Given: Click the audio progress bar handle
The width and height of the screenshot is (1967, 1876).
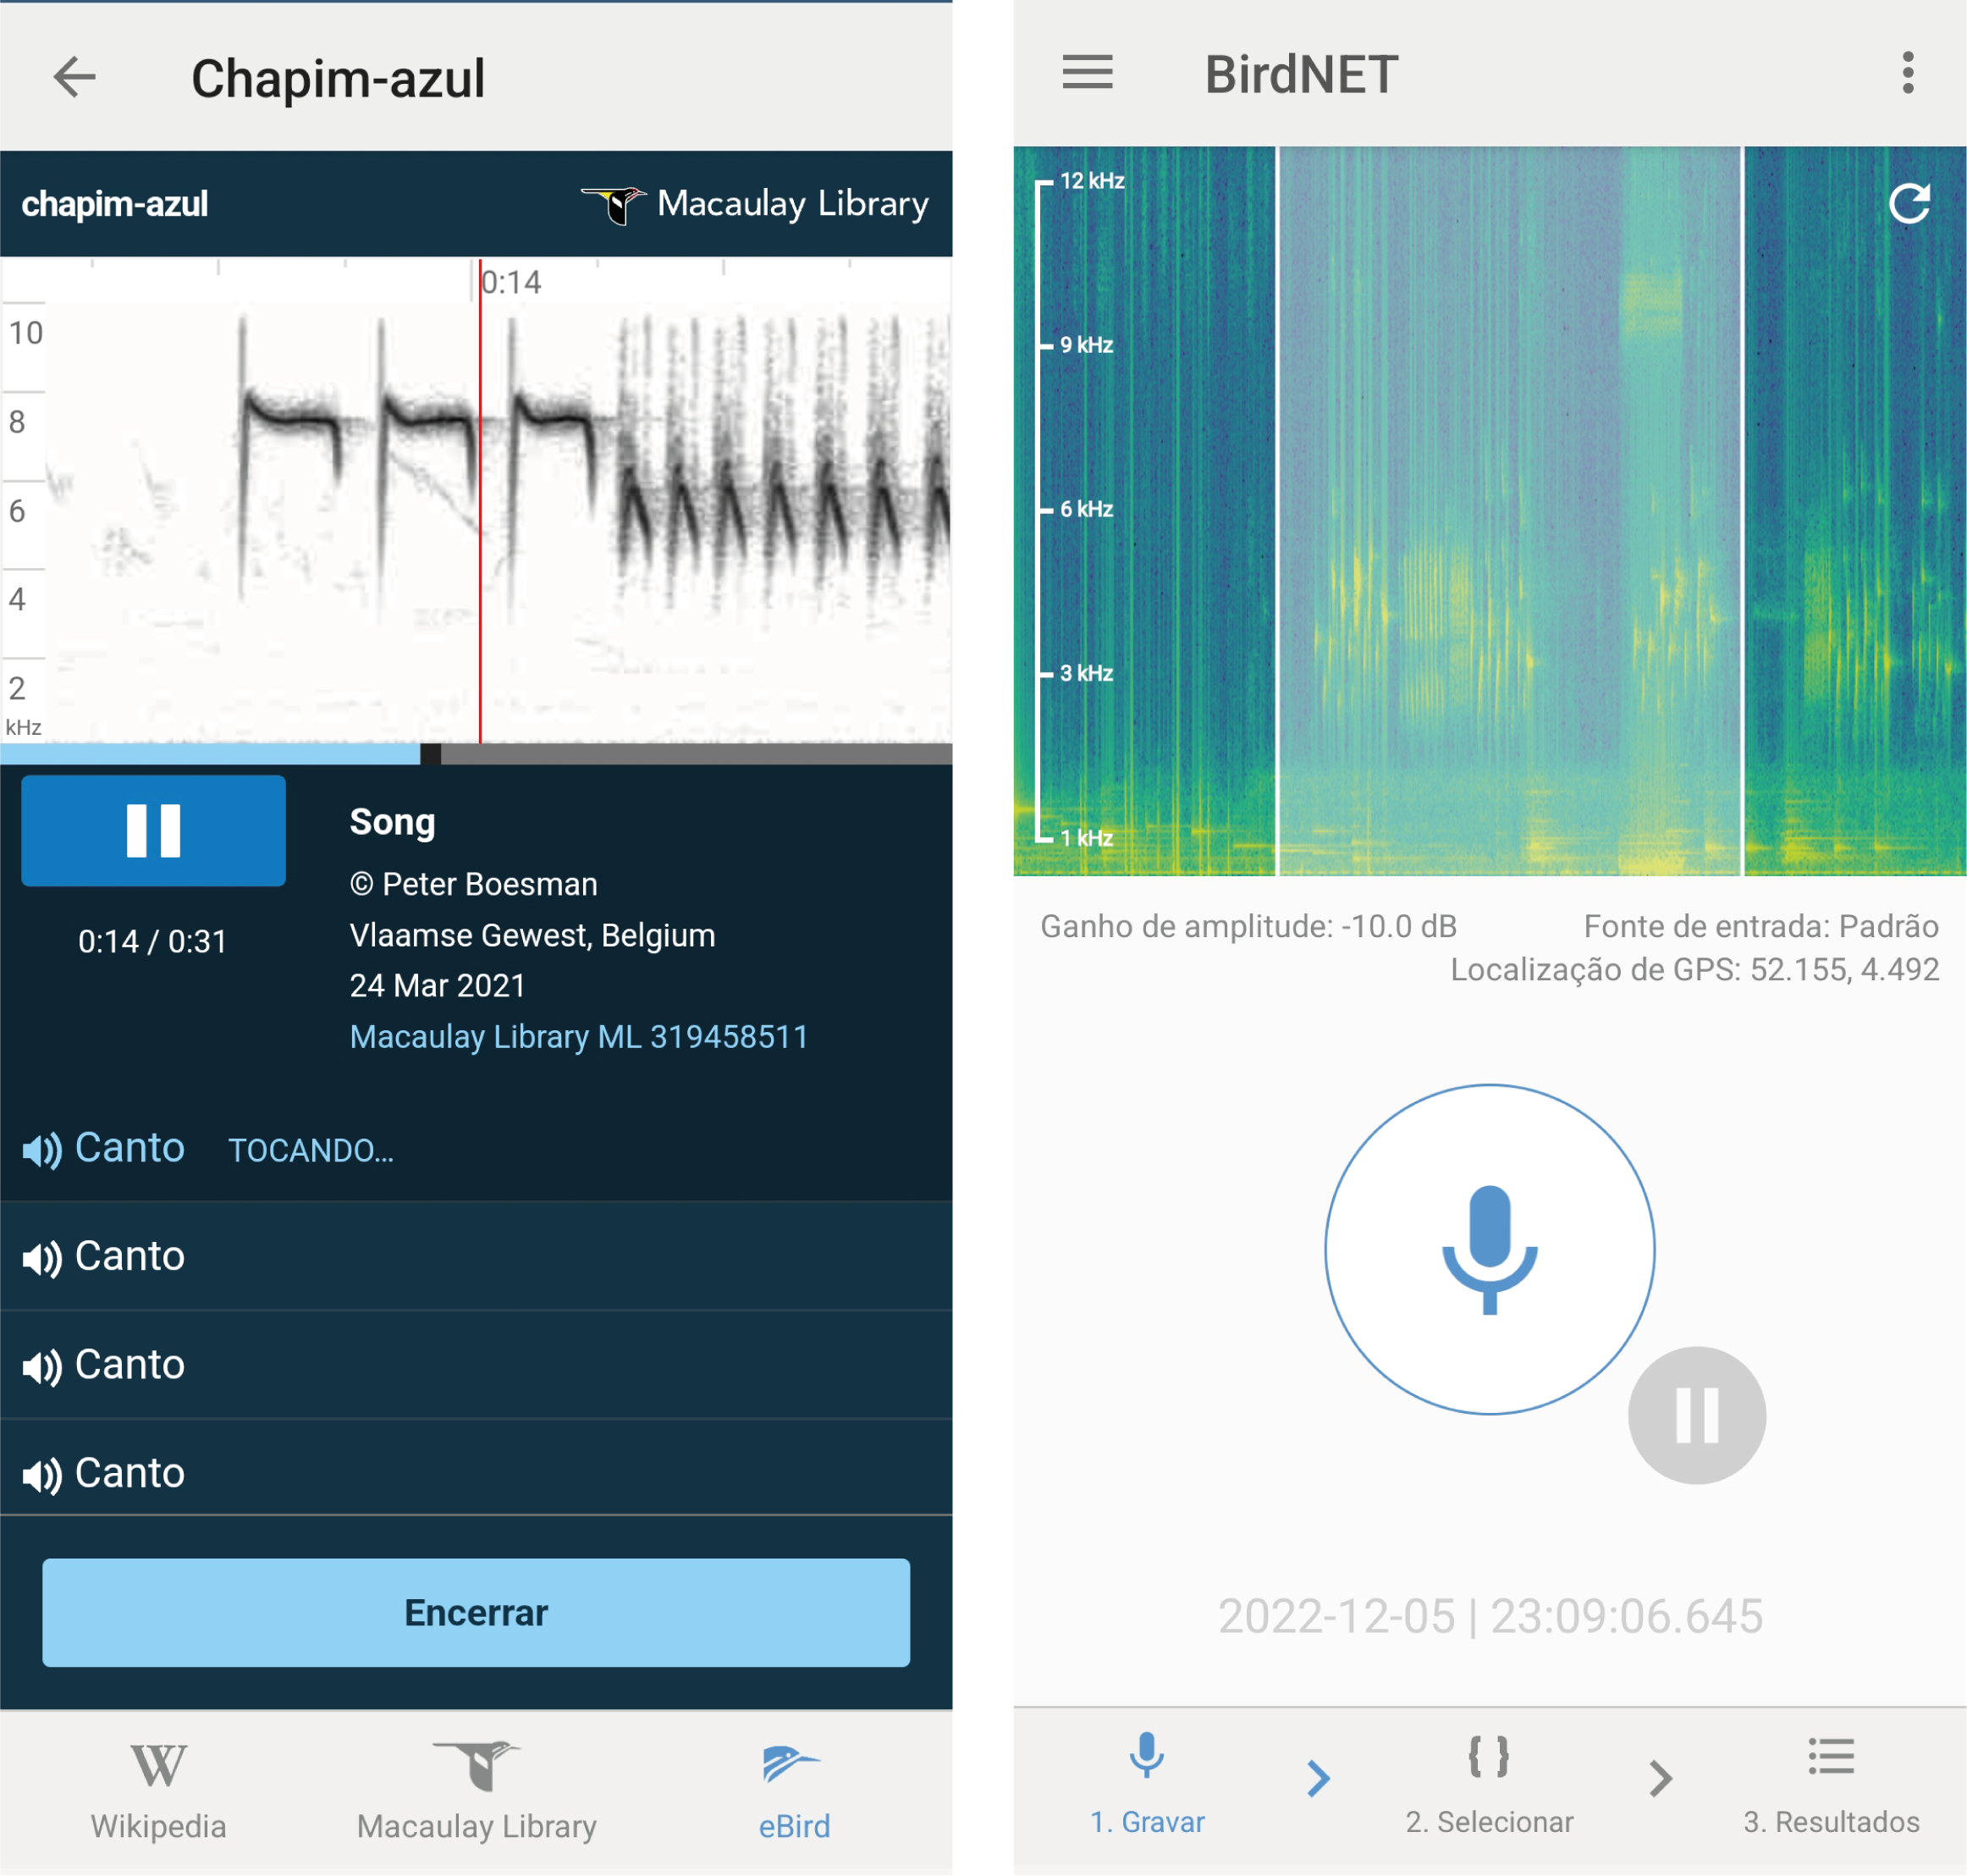Looking at the screenshot, I should (x=430, y=754).
